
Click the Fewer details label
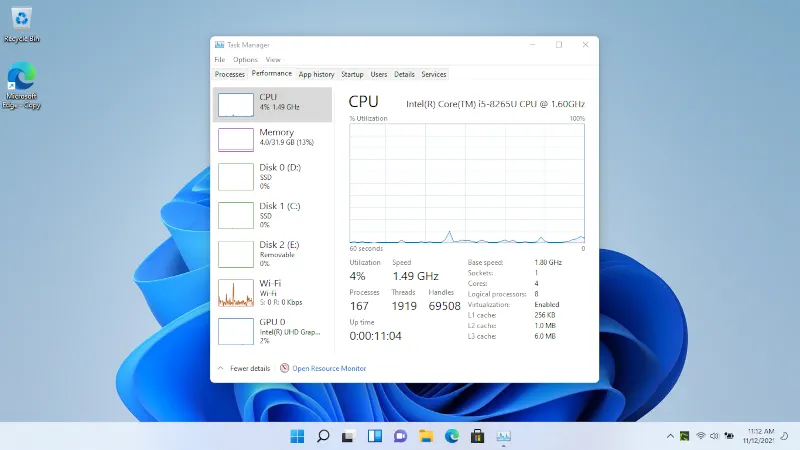coord(250,368)
